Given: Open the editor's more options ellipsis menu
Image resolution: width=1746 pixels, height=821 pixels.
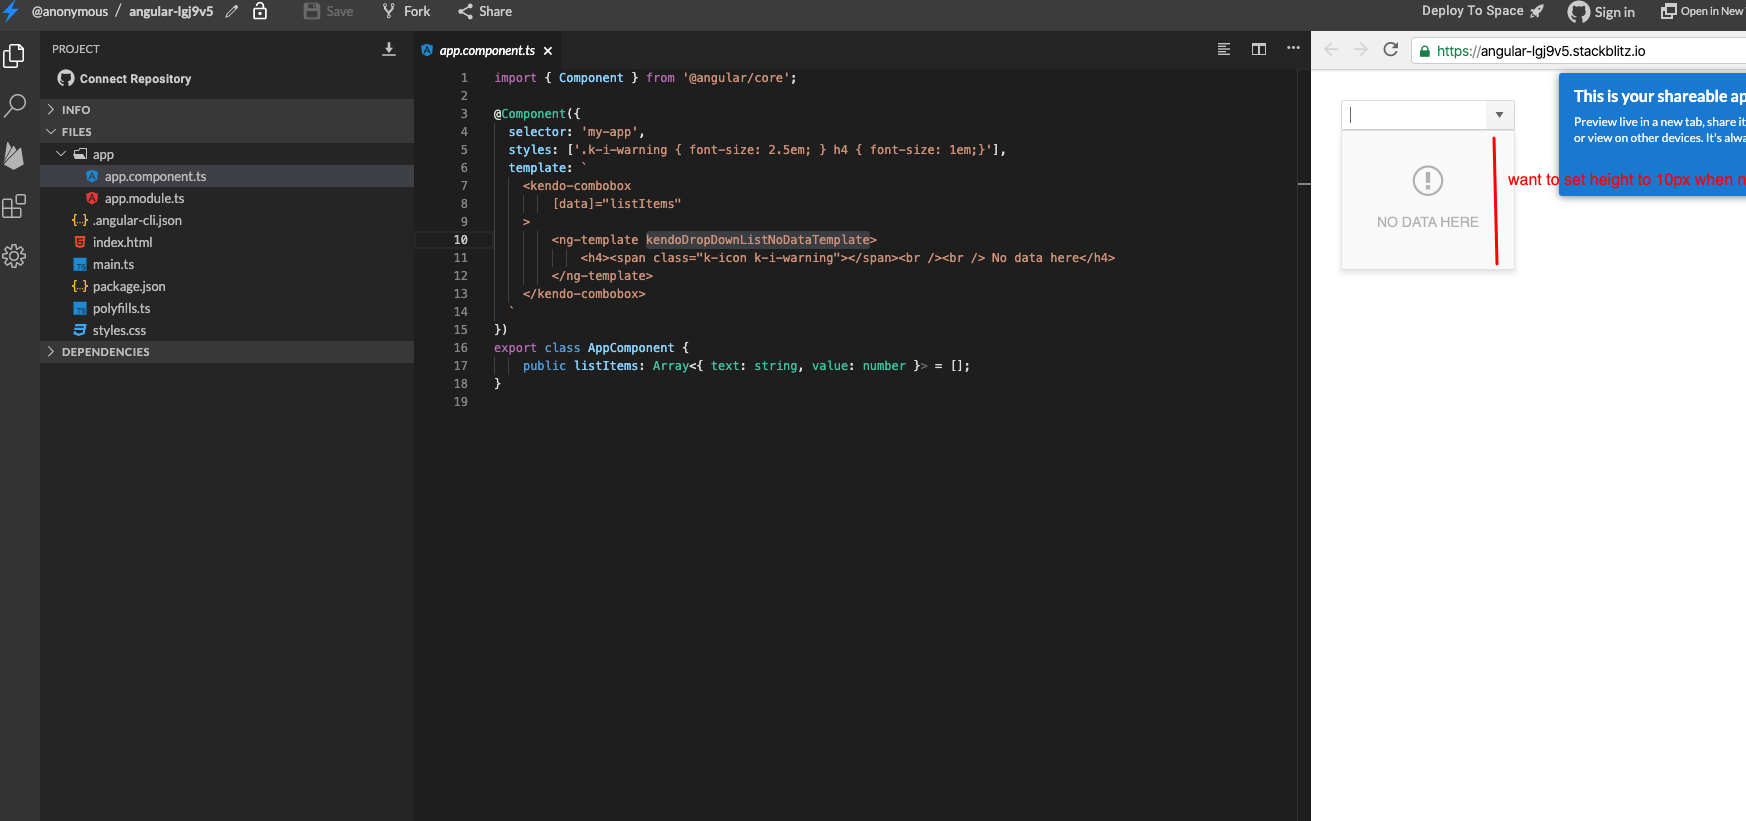Looking at the screenshot, I should 1293,49.
